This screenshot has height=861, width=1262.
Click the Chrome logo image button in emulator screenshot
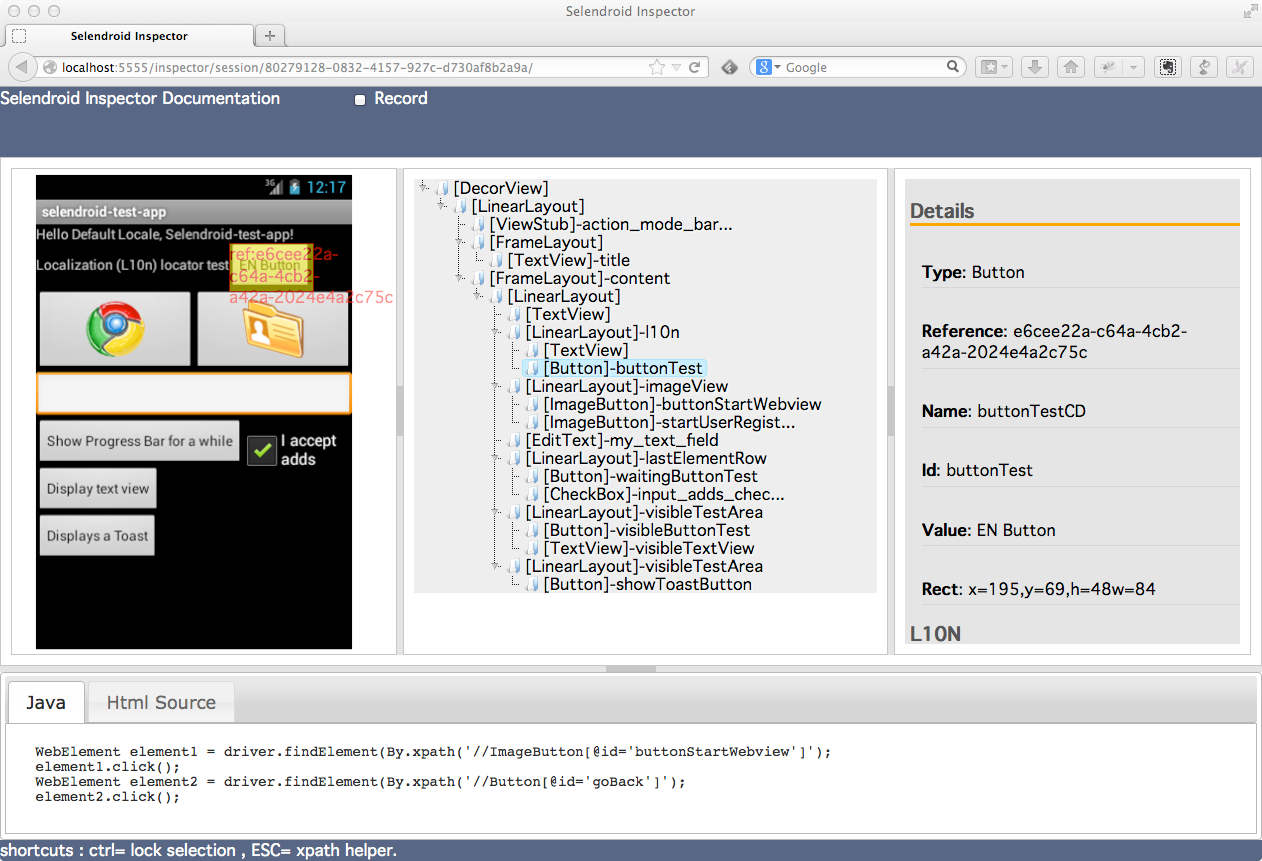114,330
